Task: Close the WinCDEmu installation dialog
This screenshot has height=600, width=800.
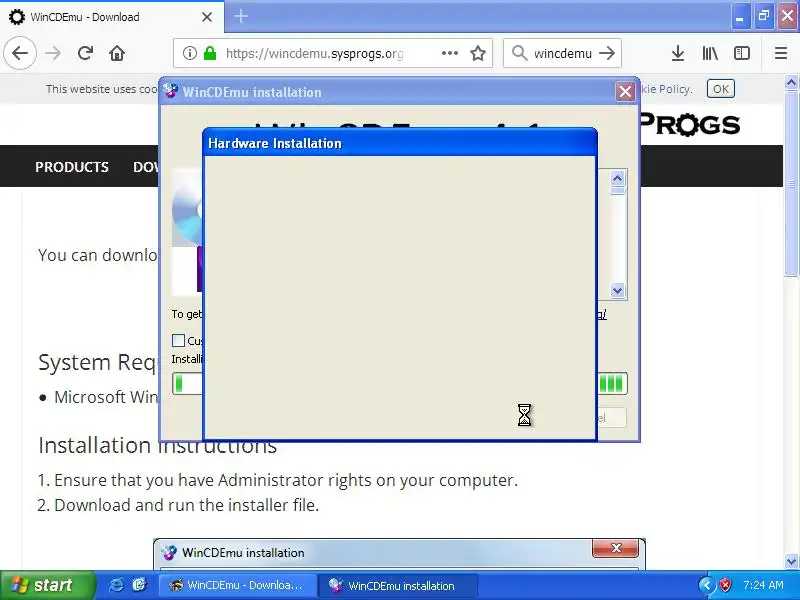Action: coord(625,92)
